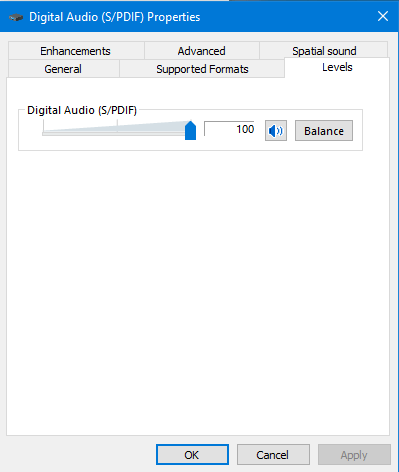Viewport: 399px width, 472px height.
Task: Open the Advanced tab
Action: point(202,51)
